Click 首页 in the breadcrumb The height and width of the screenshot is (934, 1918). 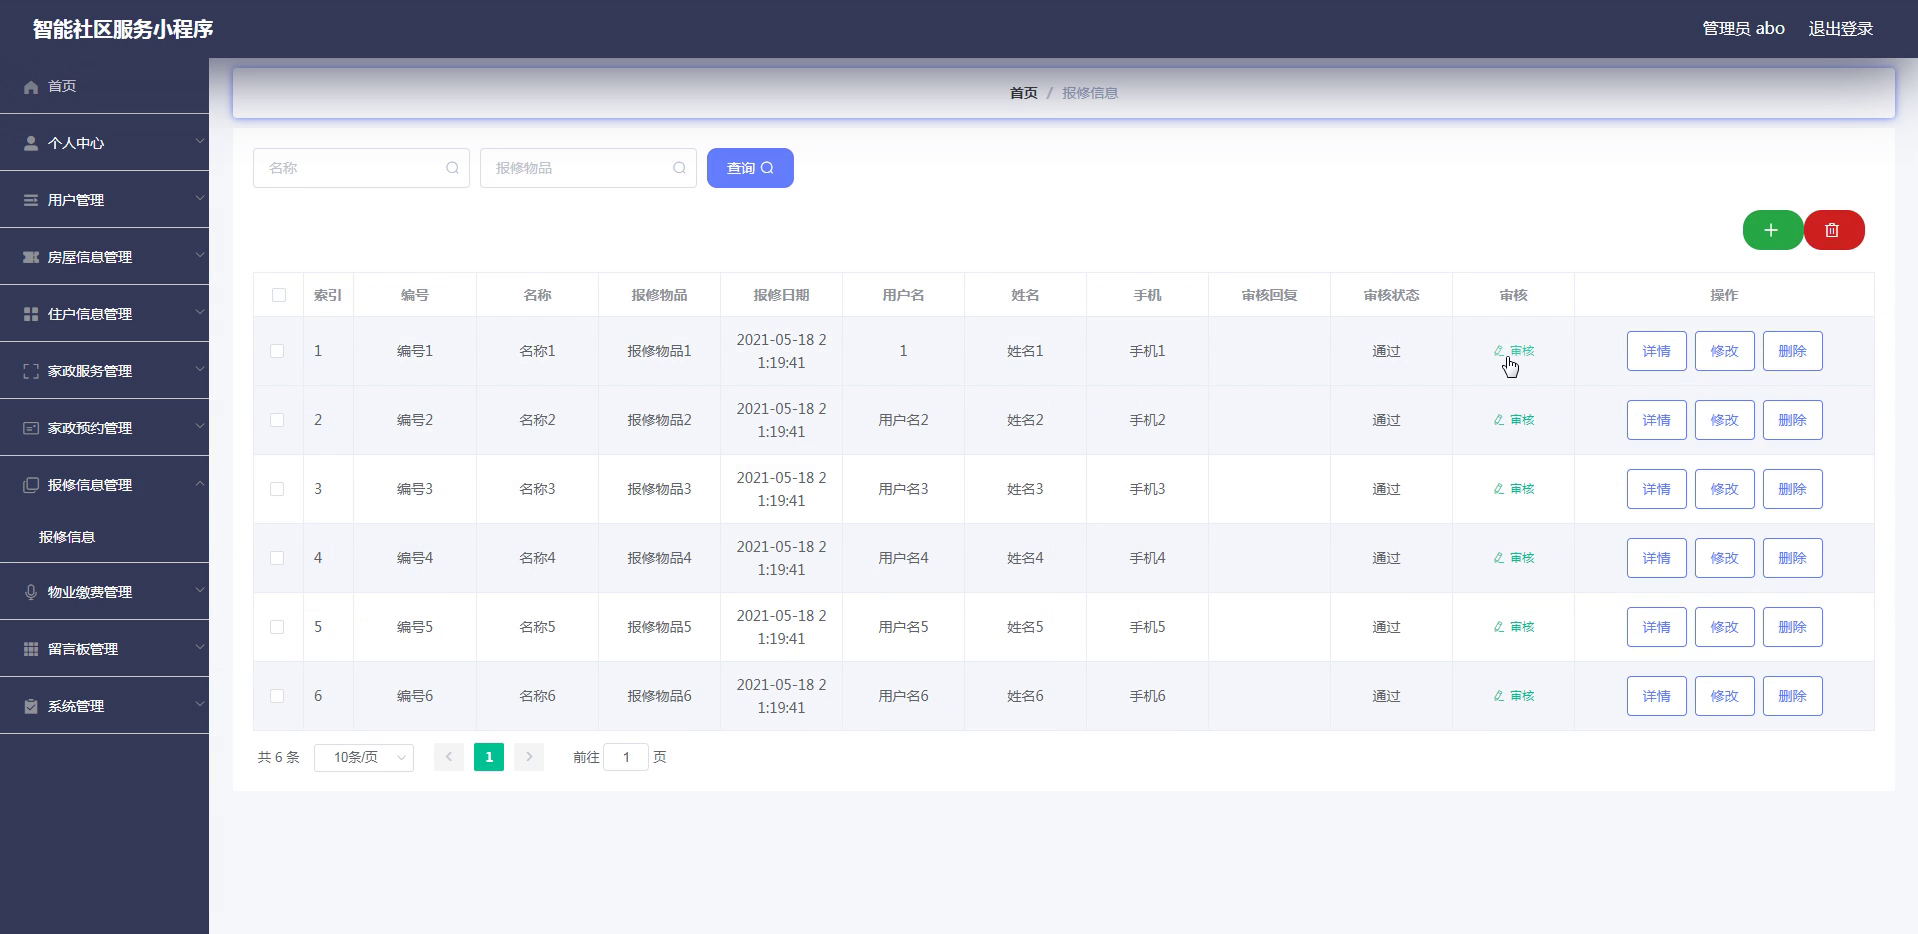(1023, 93)
